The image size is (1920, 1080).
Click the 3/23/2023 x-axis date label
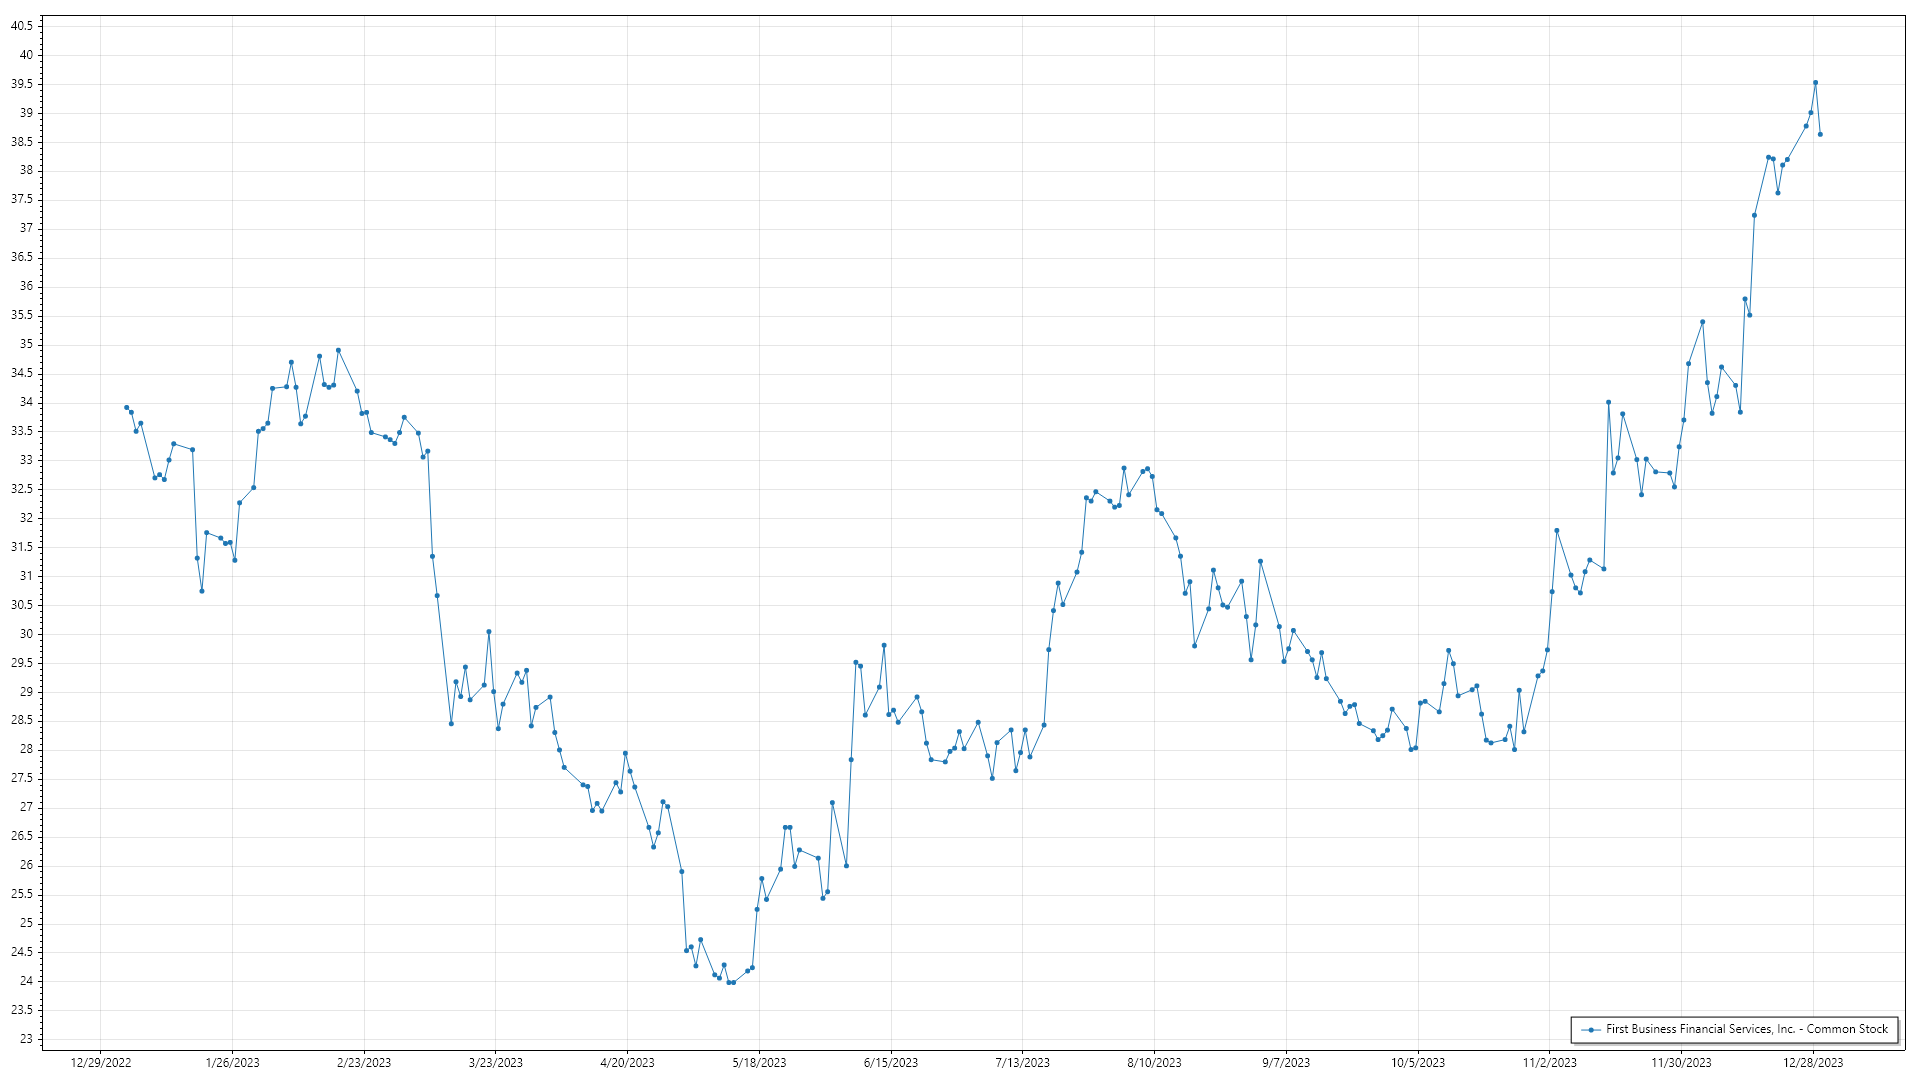(496, 1062)
